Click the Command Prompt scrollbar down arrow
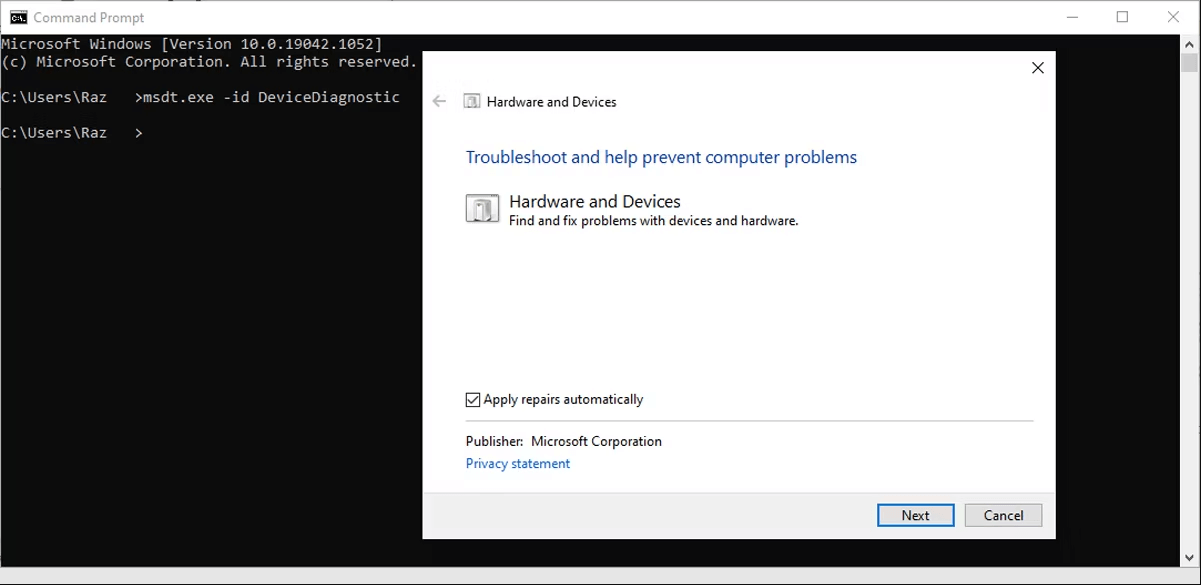The width and height of the screenshot is (1201, 585). pyautogui.click(x=1189, y=558)
